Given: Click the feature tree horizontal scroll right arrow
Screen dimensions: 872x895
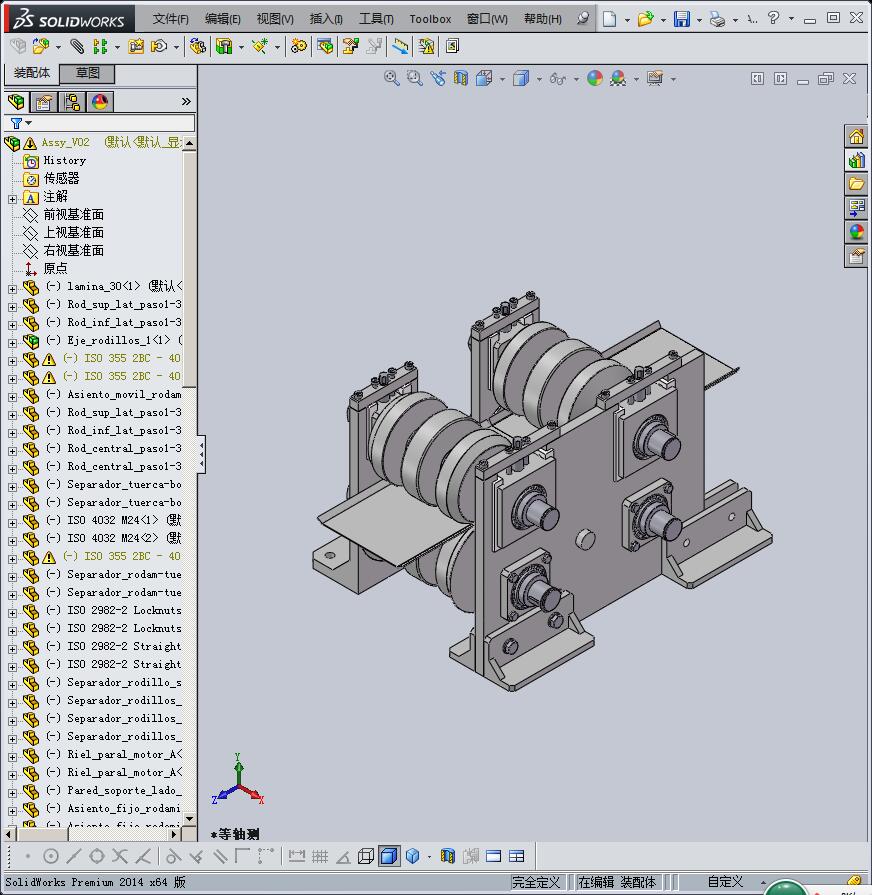Looking at the screenshot, I should (175, 834).
